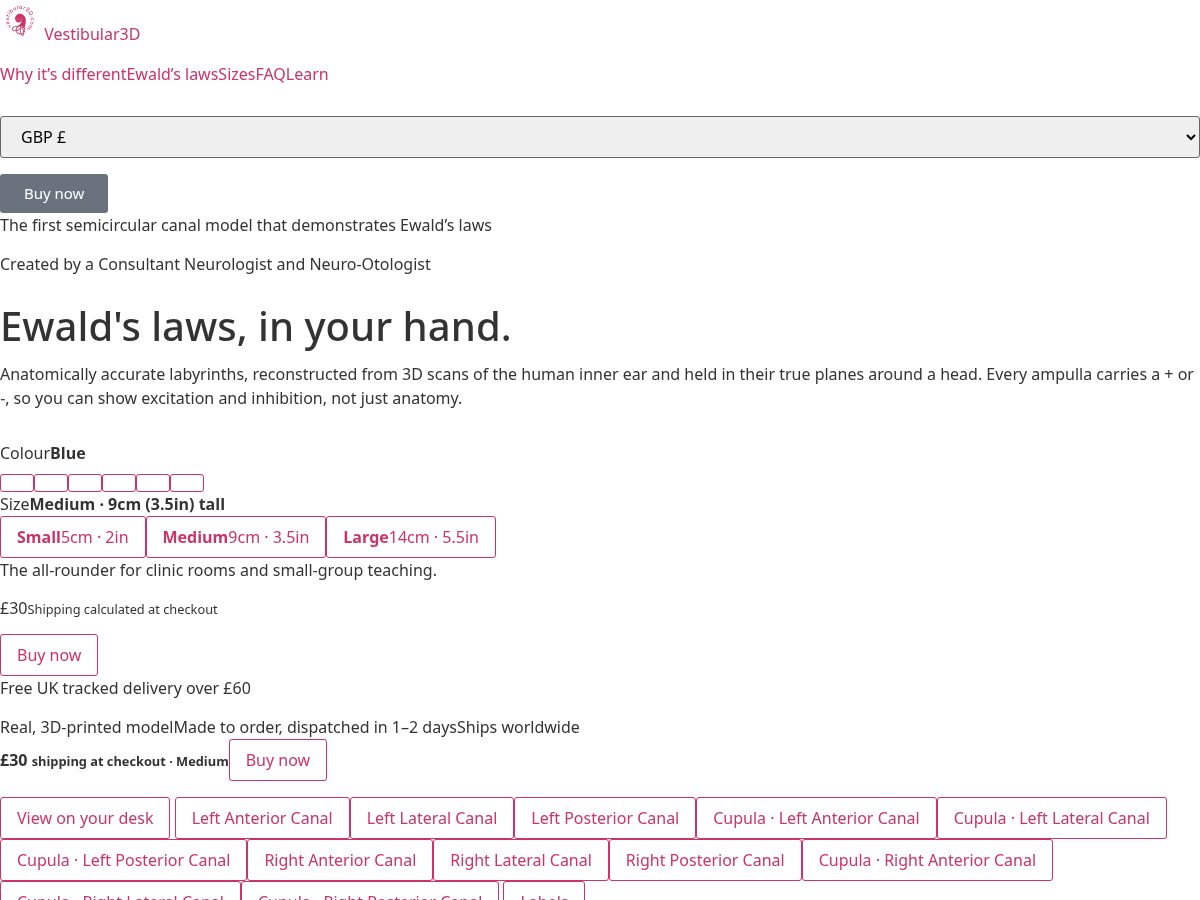Show the Left Posterior Canal view
Screen dimensions: 1200x900
point(605,818)
